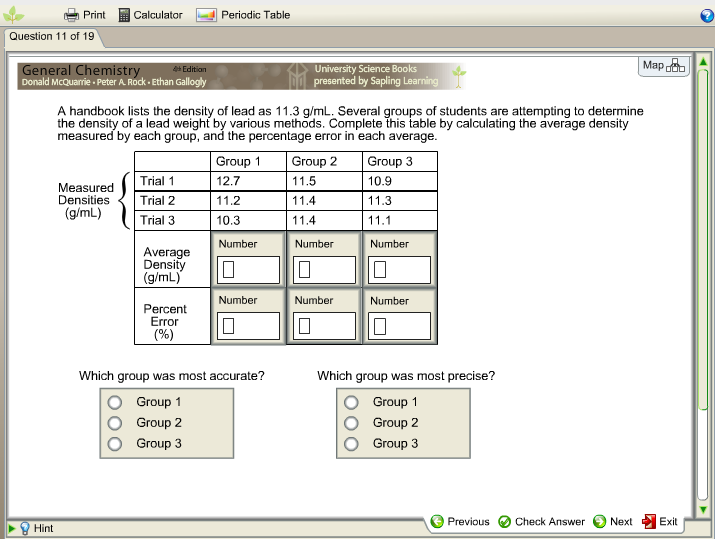Click the Trial 1 row label

[157, 181]
